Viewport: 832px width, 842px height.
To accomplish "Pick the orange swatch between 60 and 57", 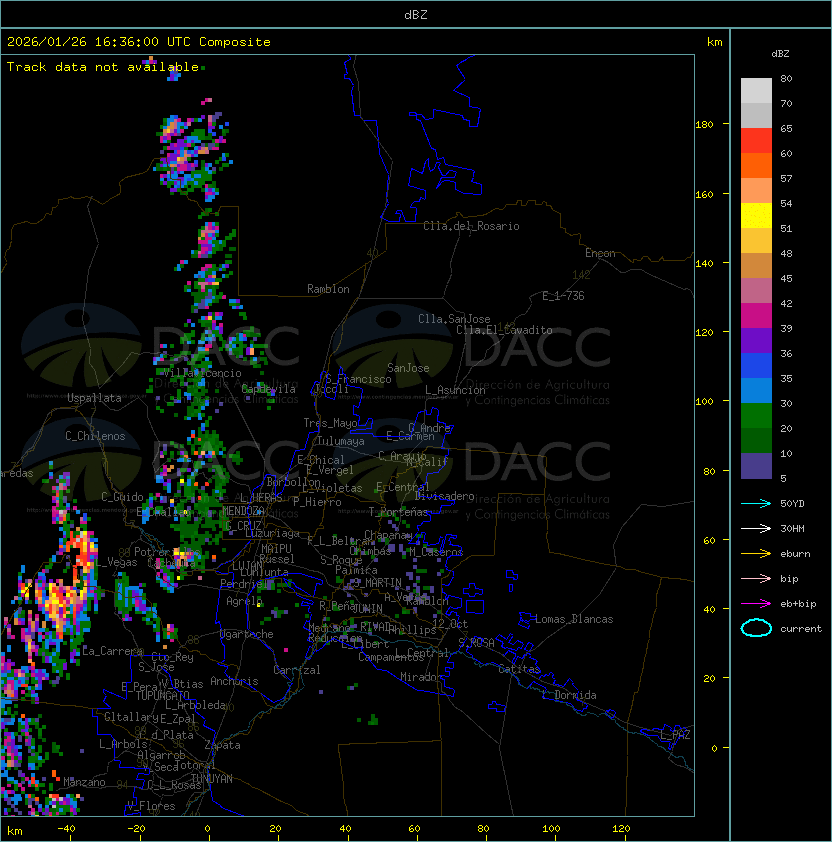I will 756,165.
